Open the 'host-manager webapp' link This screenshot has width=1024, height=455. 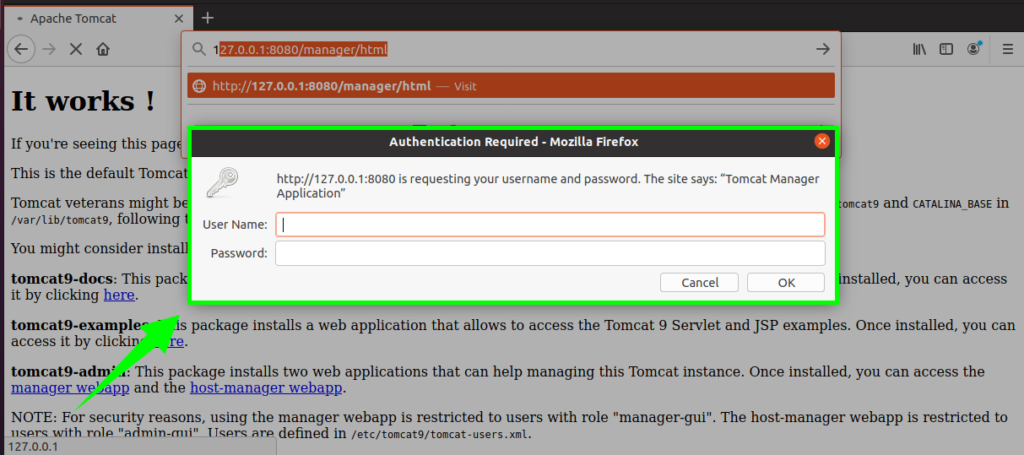(x=266, y=388)
